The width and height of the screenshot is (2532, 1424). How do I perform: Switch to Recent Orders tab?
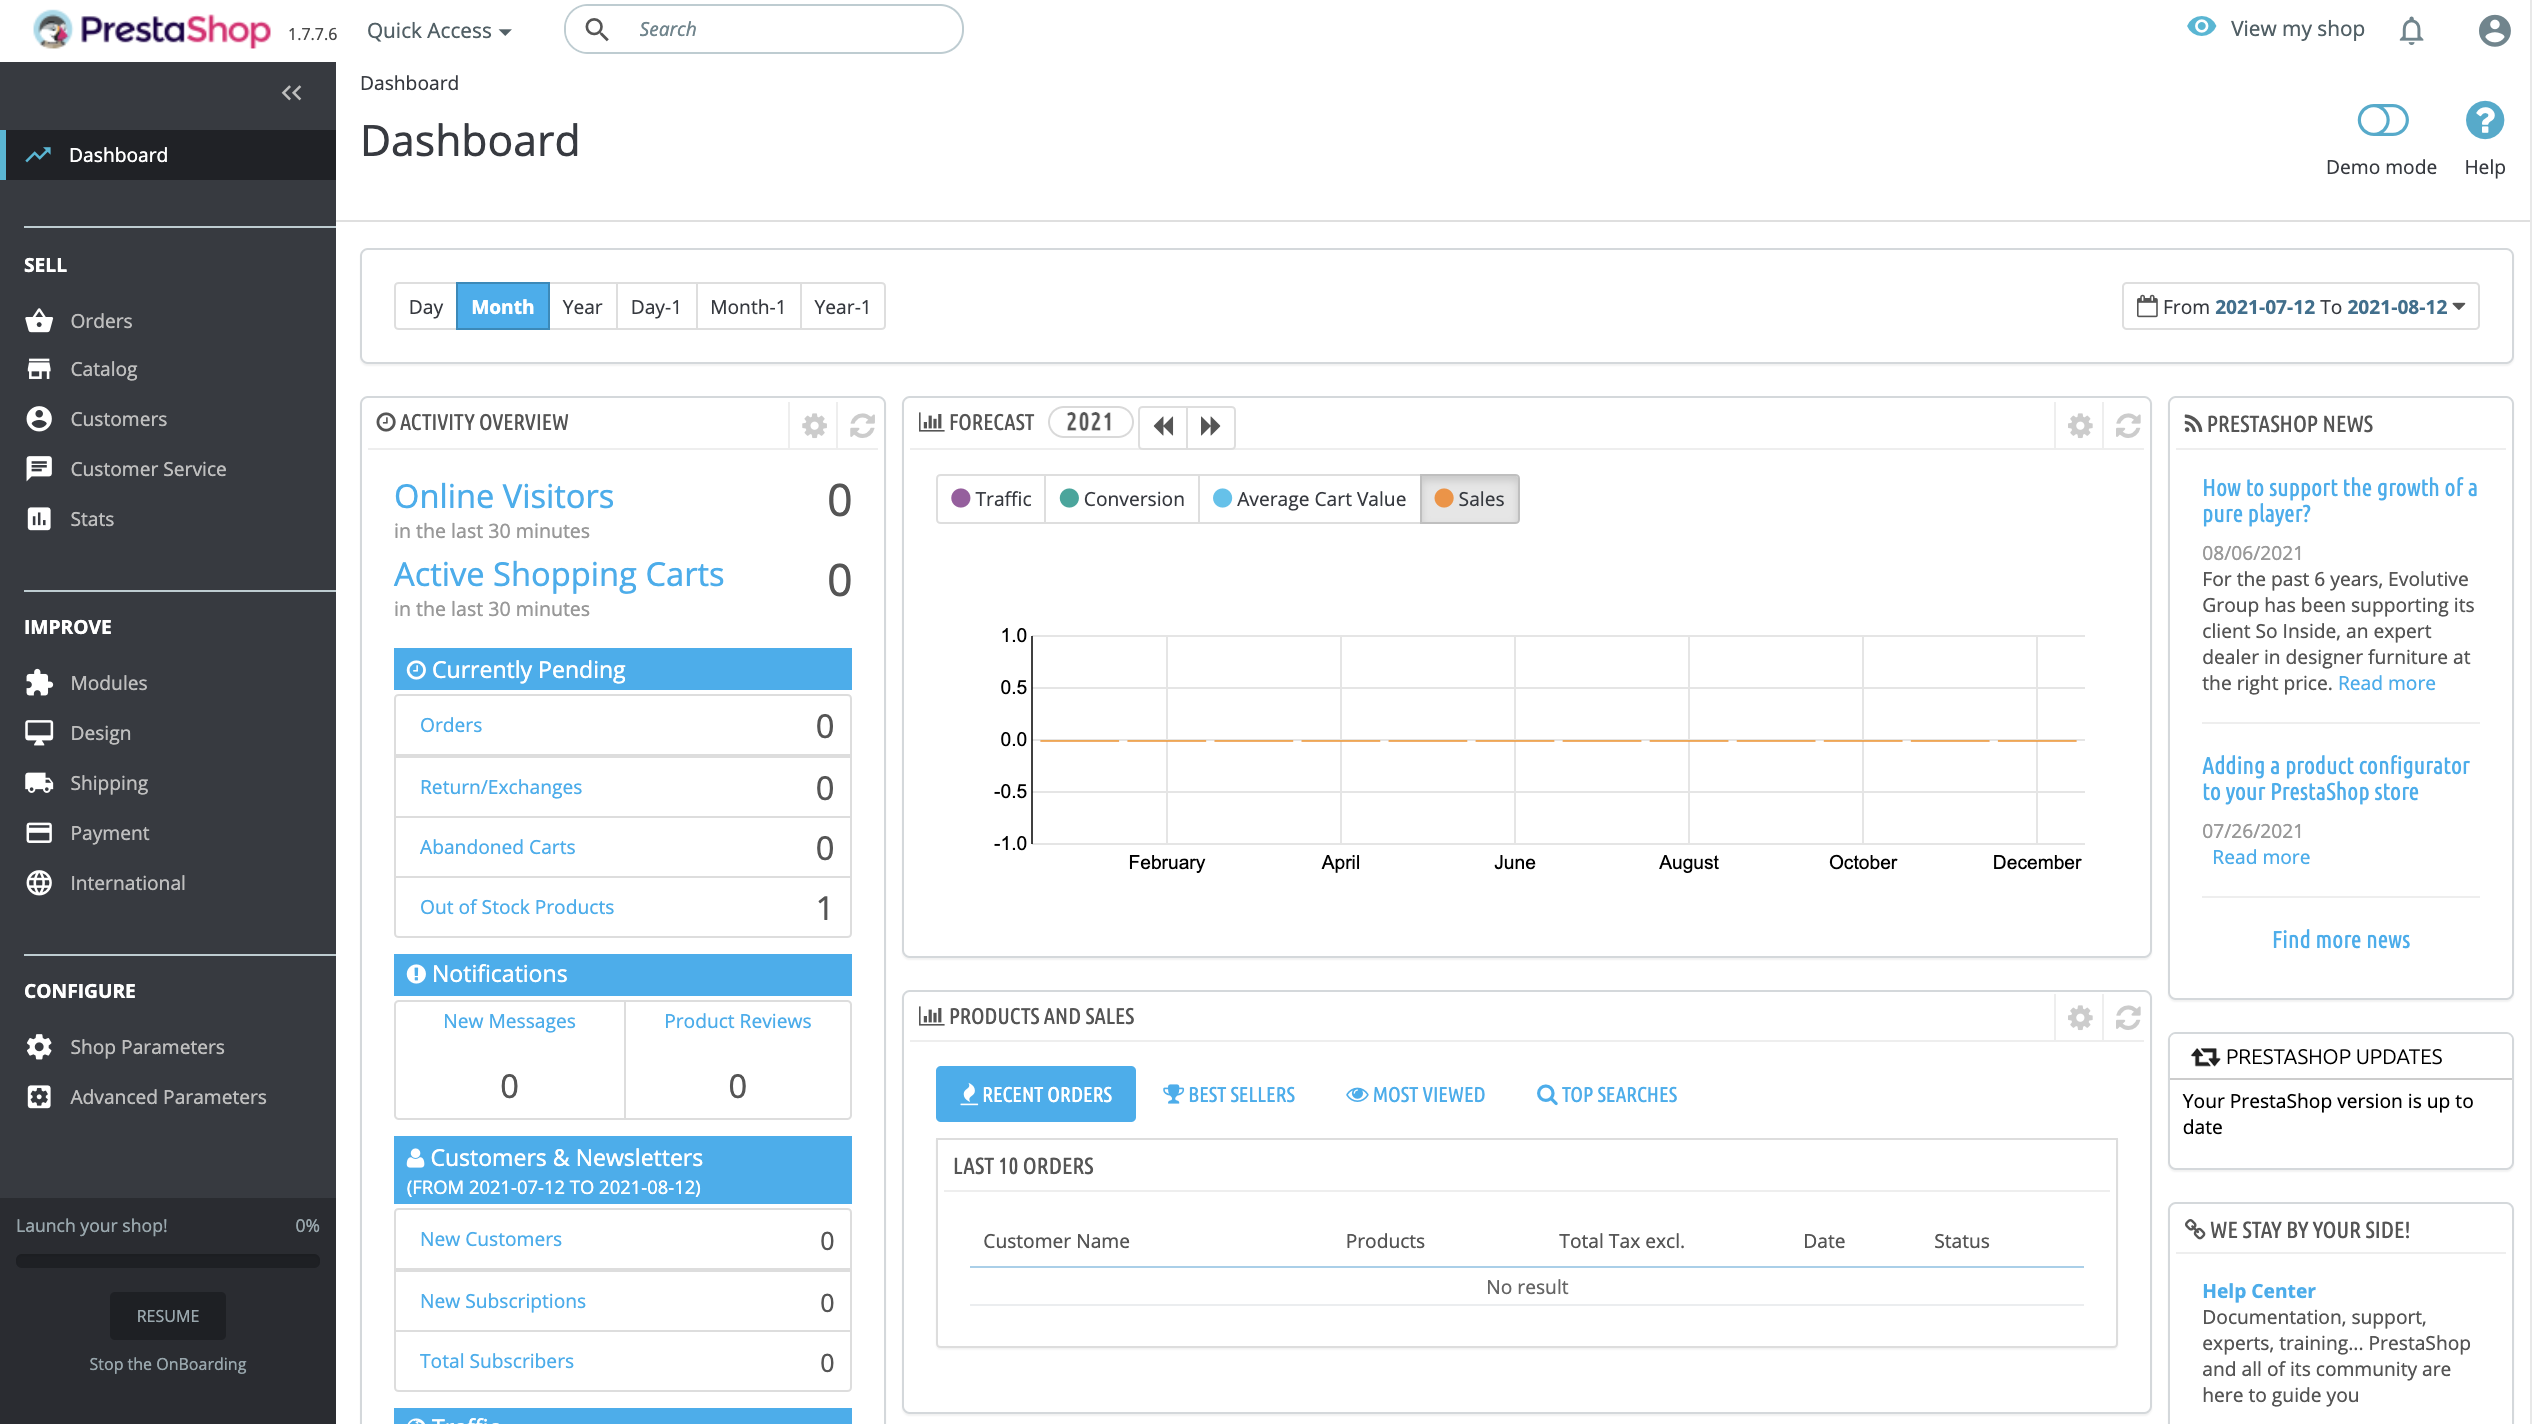coord(1035,1094)
